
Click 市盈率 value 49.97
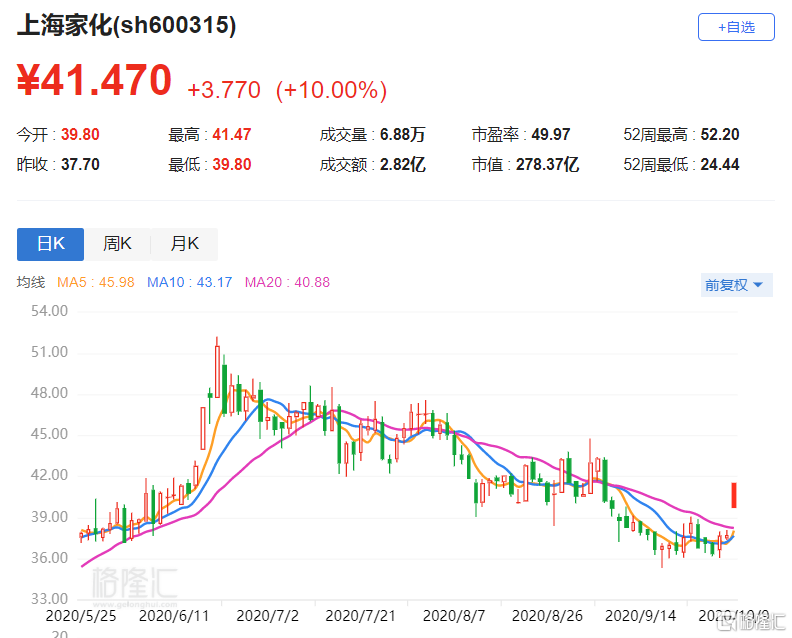coord(551,135)
